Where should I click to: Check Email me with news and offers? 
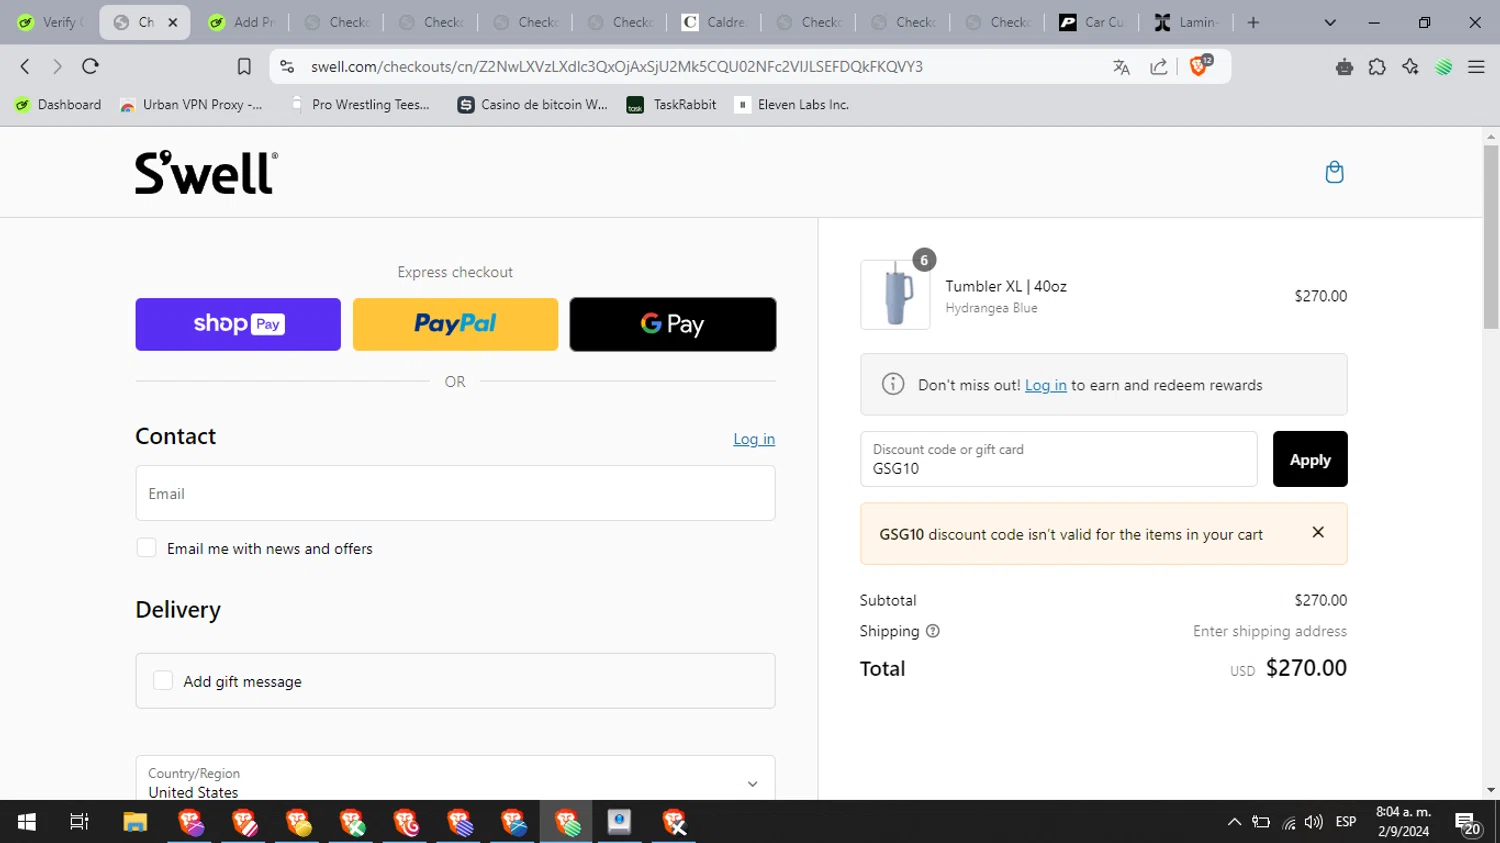147,548
